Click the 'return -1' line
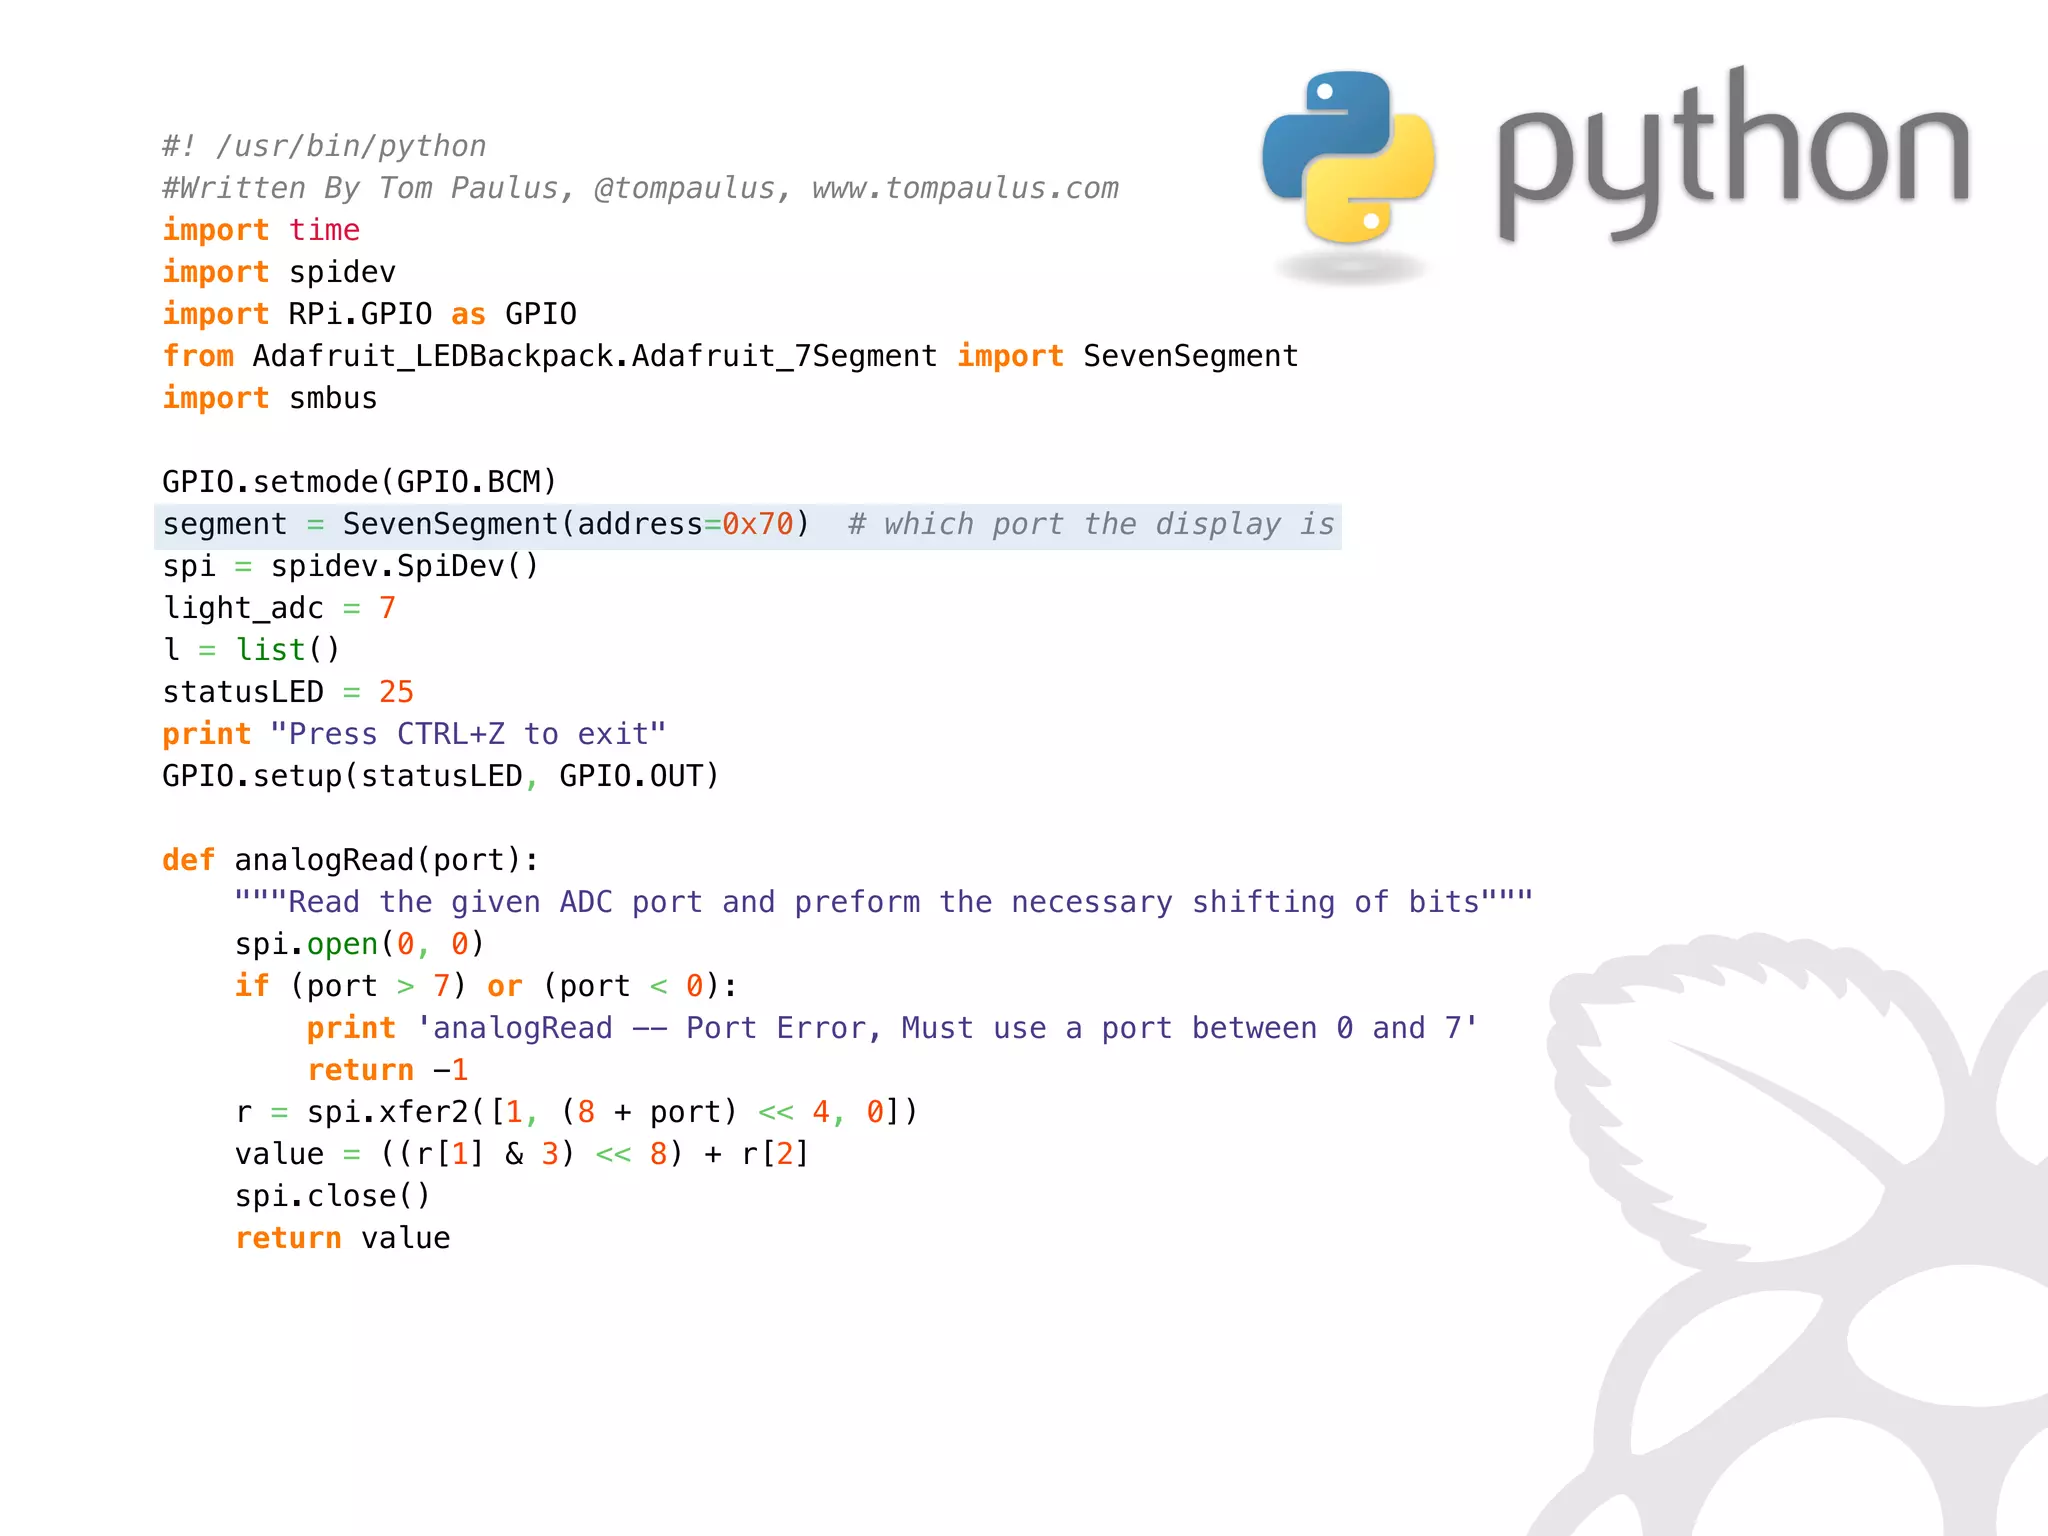The width and height of the screenshot is (2048, 1536). coord(388,1070)
